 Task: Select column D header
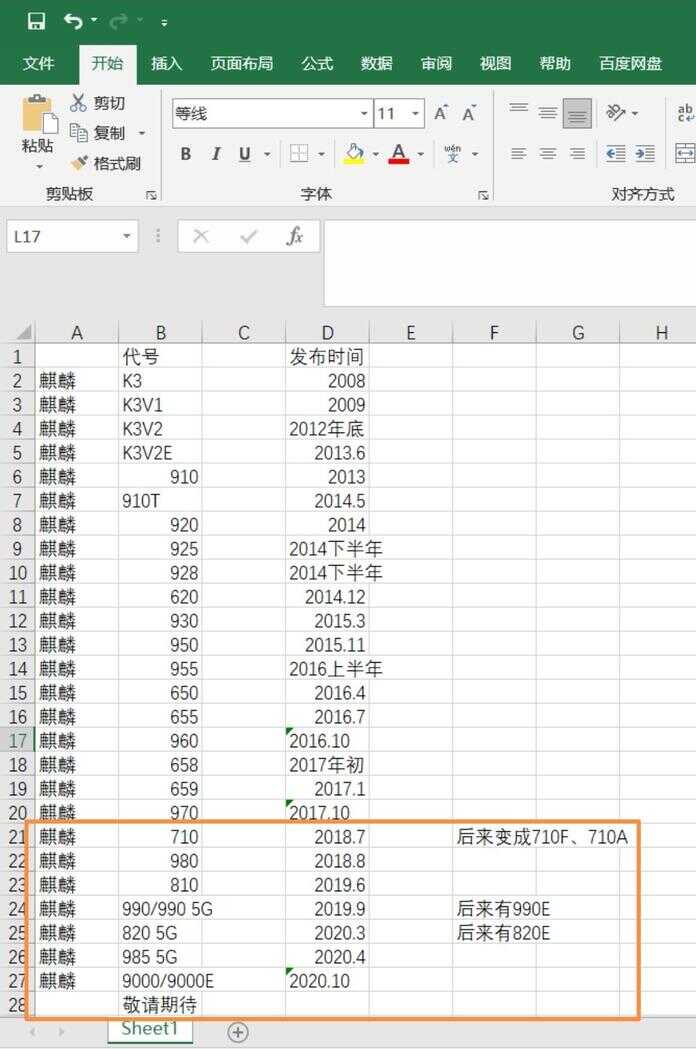coord(327,332)
